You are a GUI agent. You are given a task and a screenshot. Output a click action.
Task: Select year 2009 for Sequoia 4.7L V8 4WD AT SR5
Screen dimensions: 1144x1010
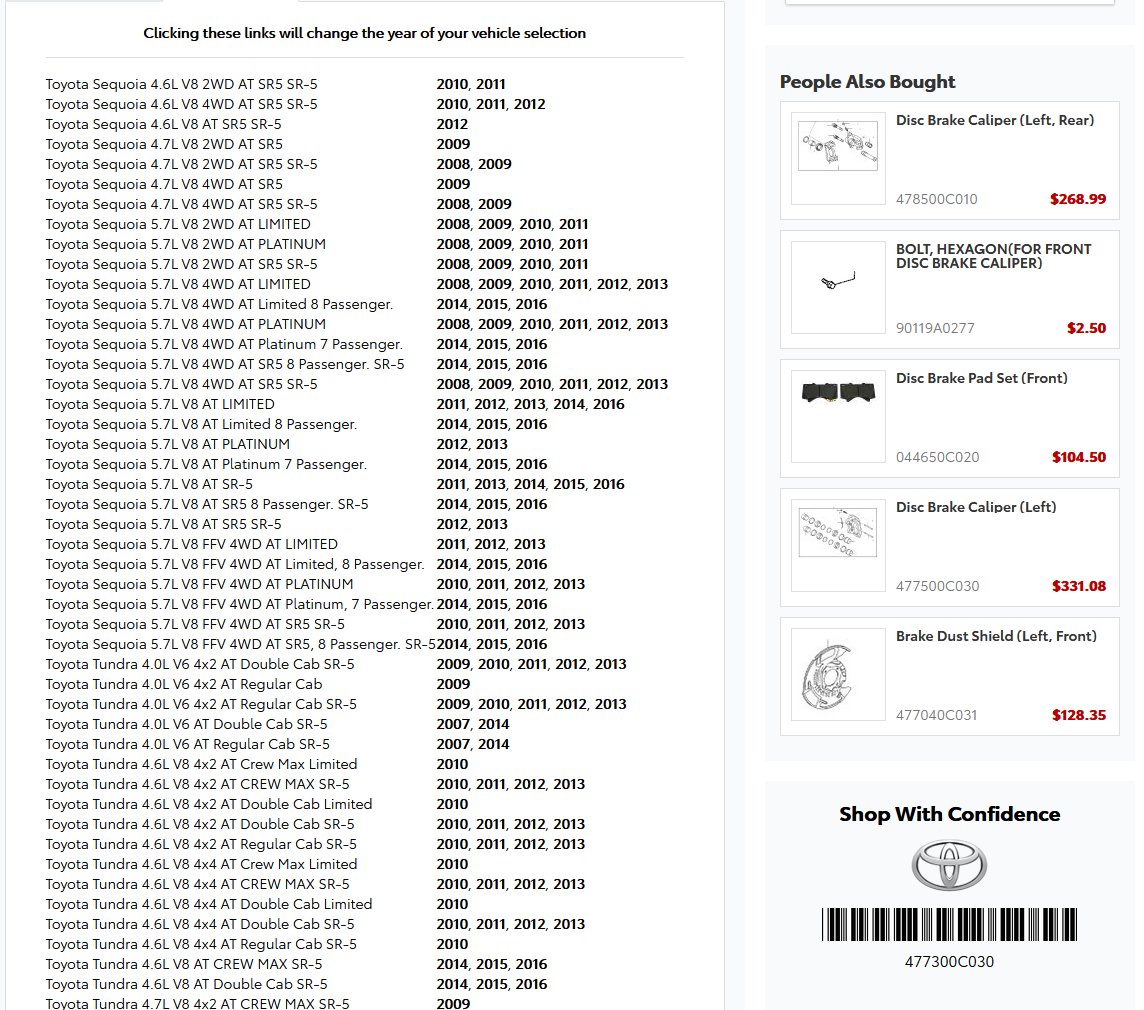453,185
